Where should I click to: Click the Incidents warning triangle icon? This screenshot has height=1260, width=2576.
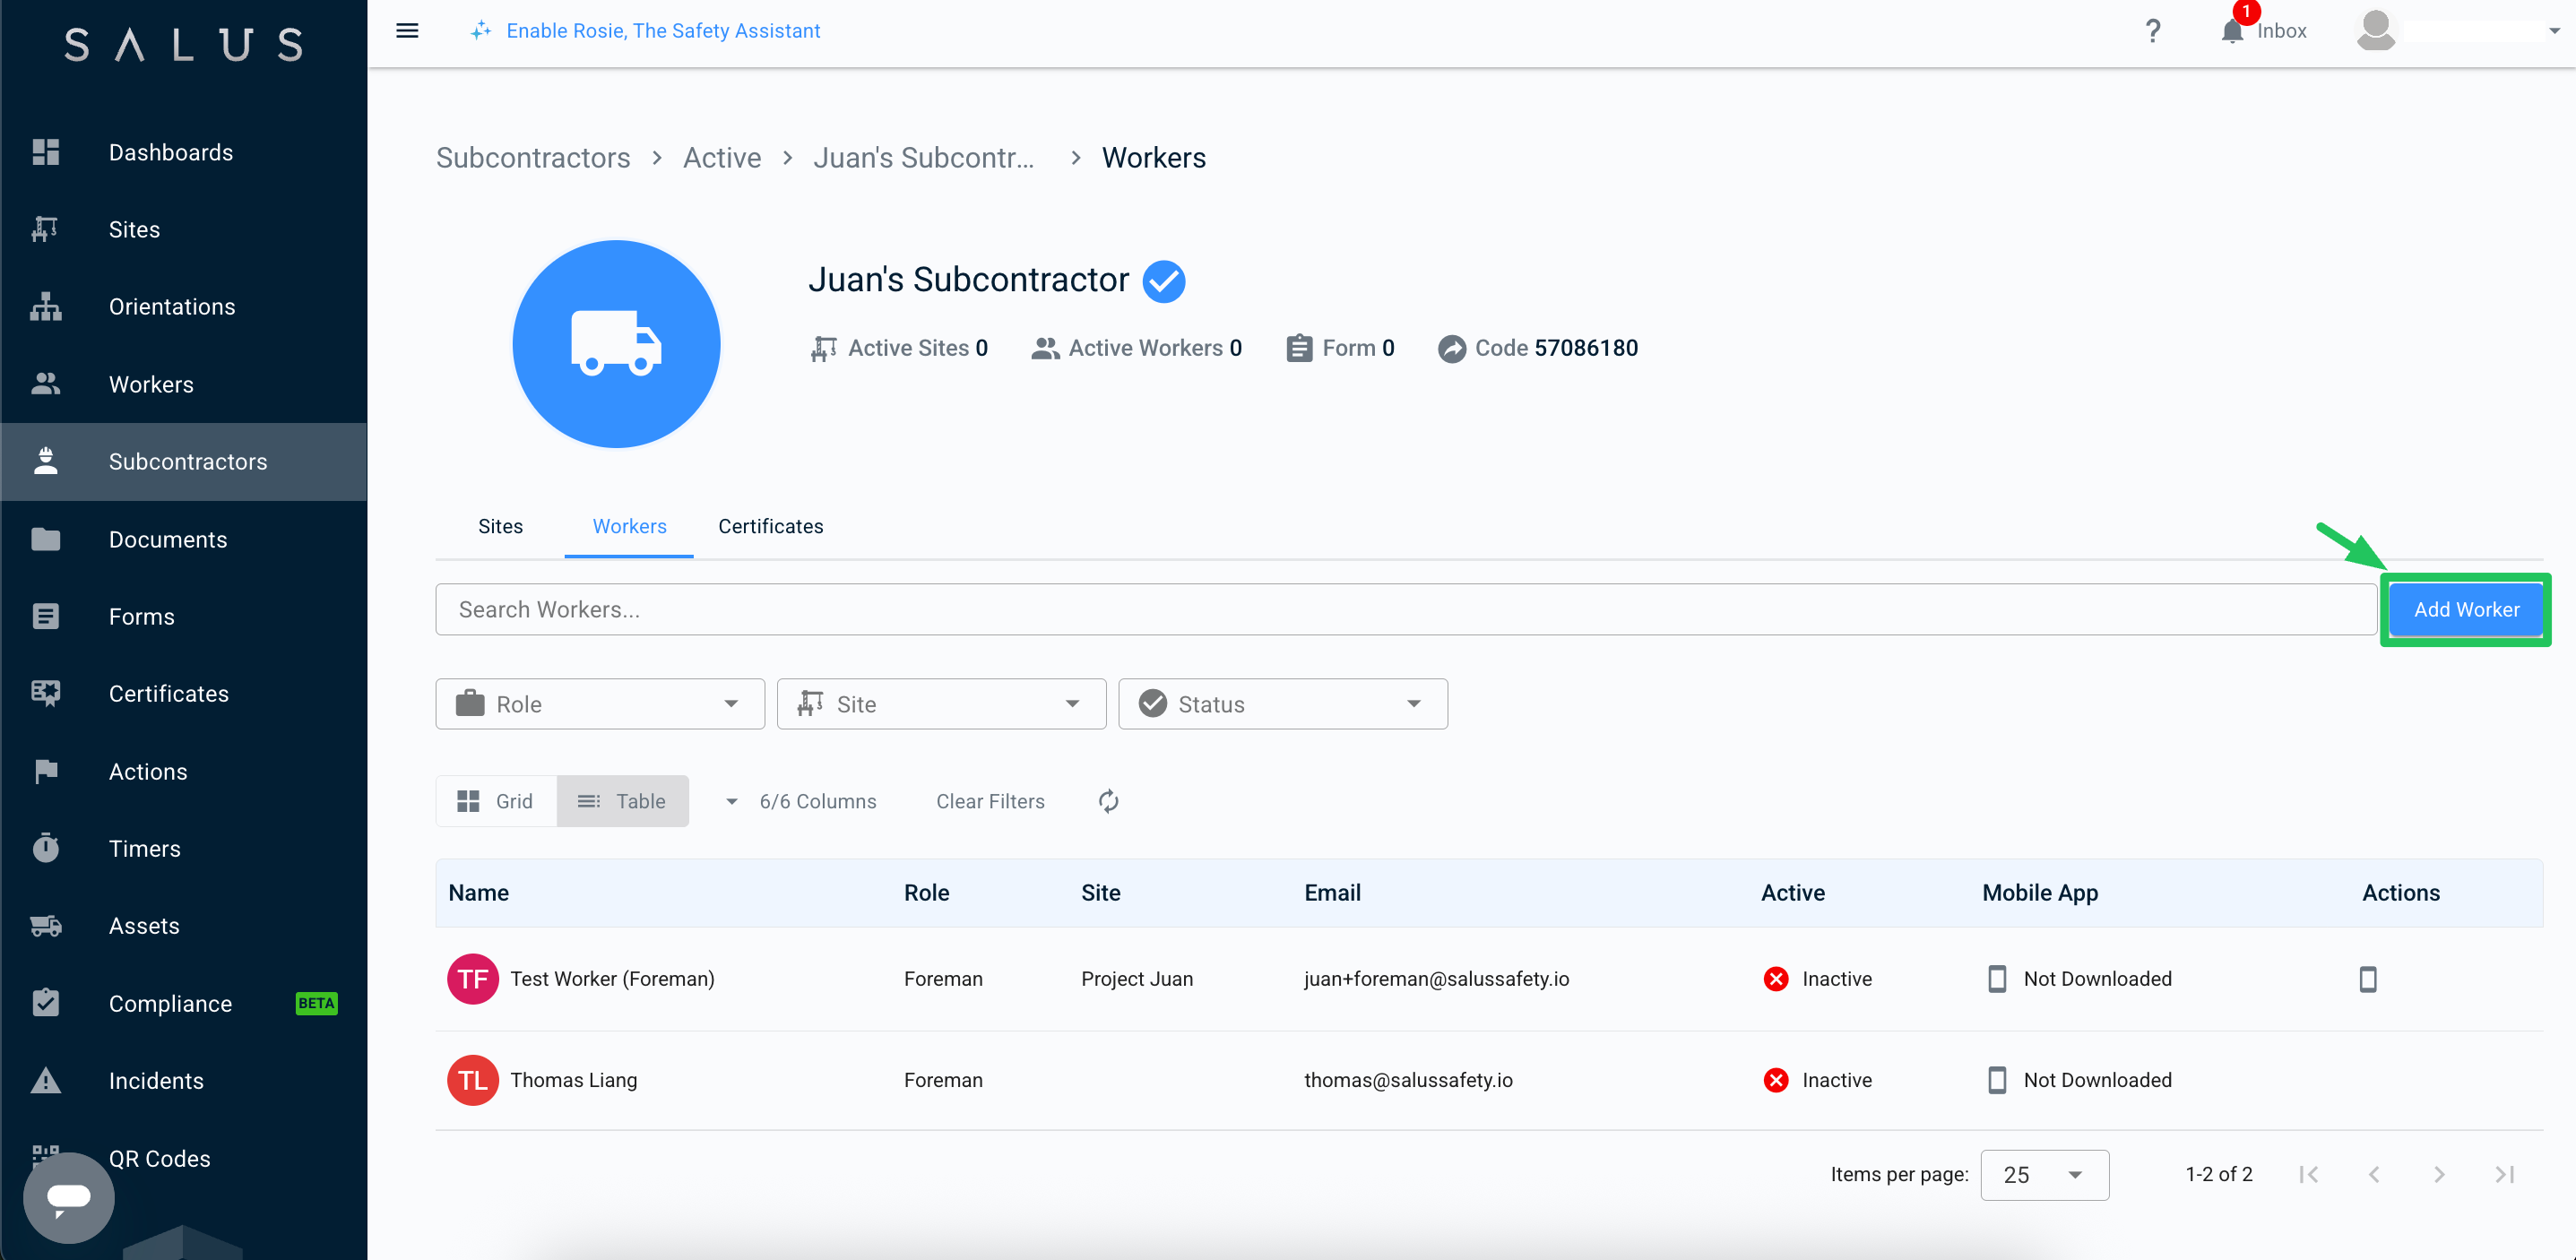(46, 1080)
